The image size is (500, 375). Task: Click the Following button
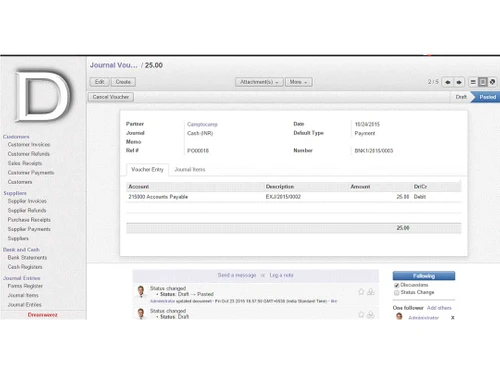pyautogui.click(x=424, y=276)
